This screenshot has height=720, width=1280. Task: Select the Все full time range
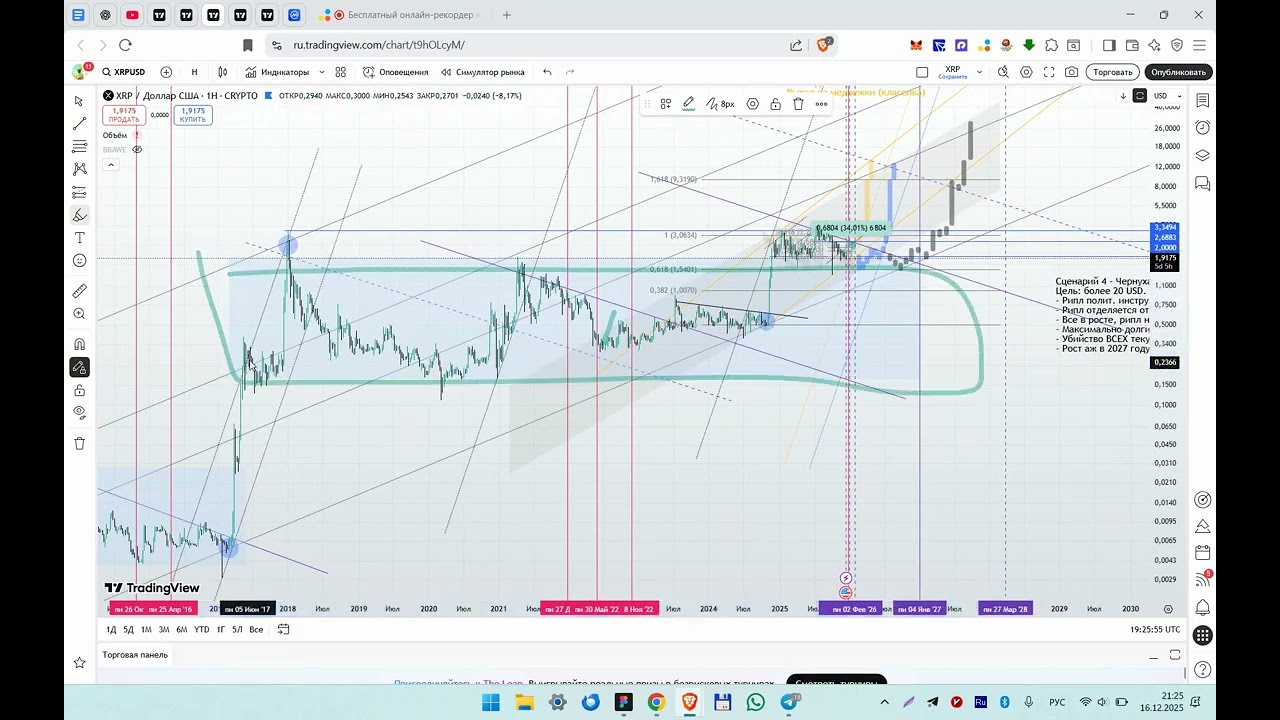256,629
